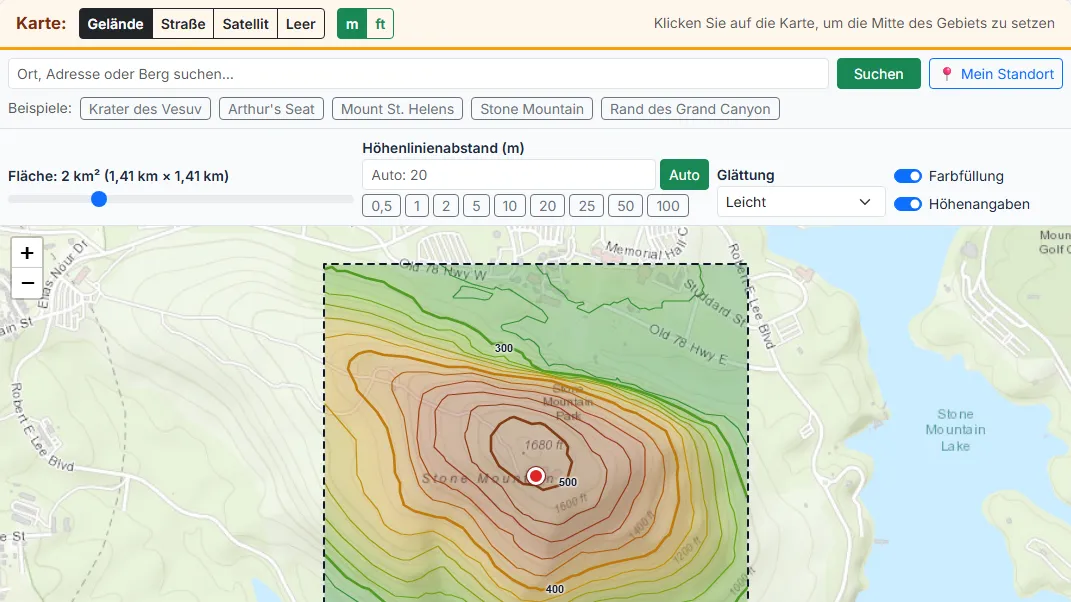The height and width of the screenshot is (602, 1071).
Task: Focus the Höhenlinienabstand input field
Action: point(509,175)
